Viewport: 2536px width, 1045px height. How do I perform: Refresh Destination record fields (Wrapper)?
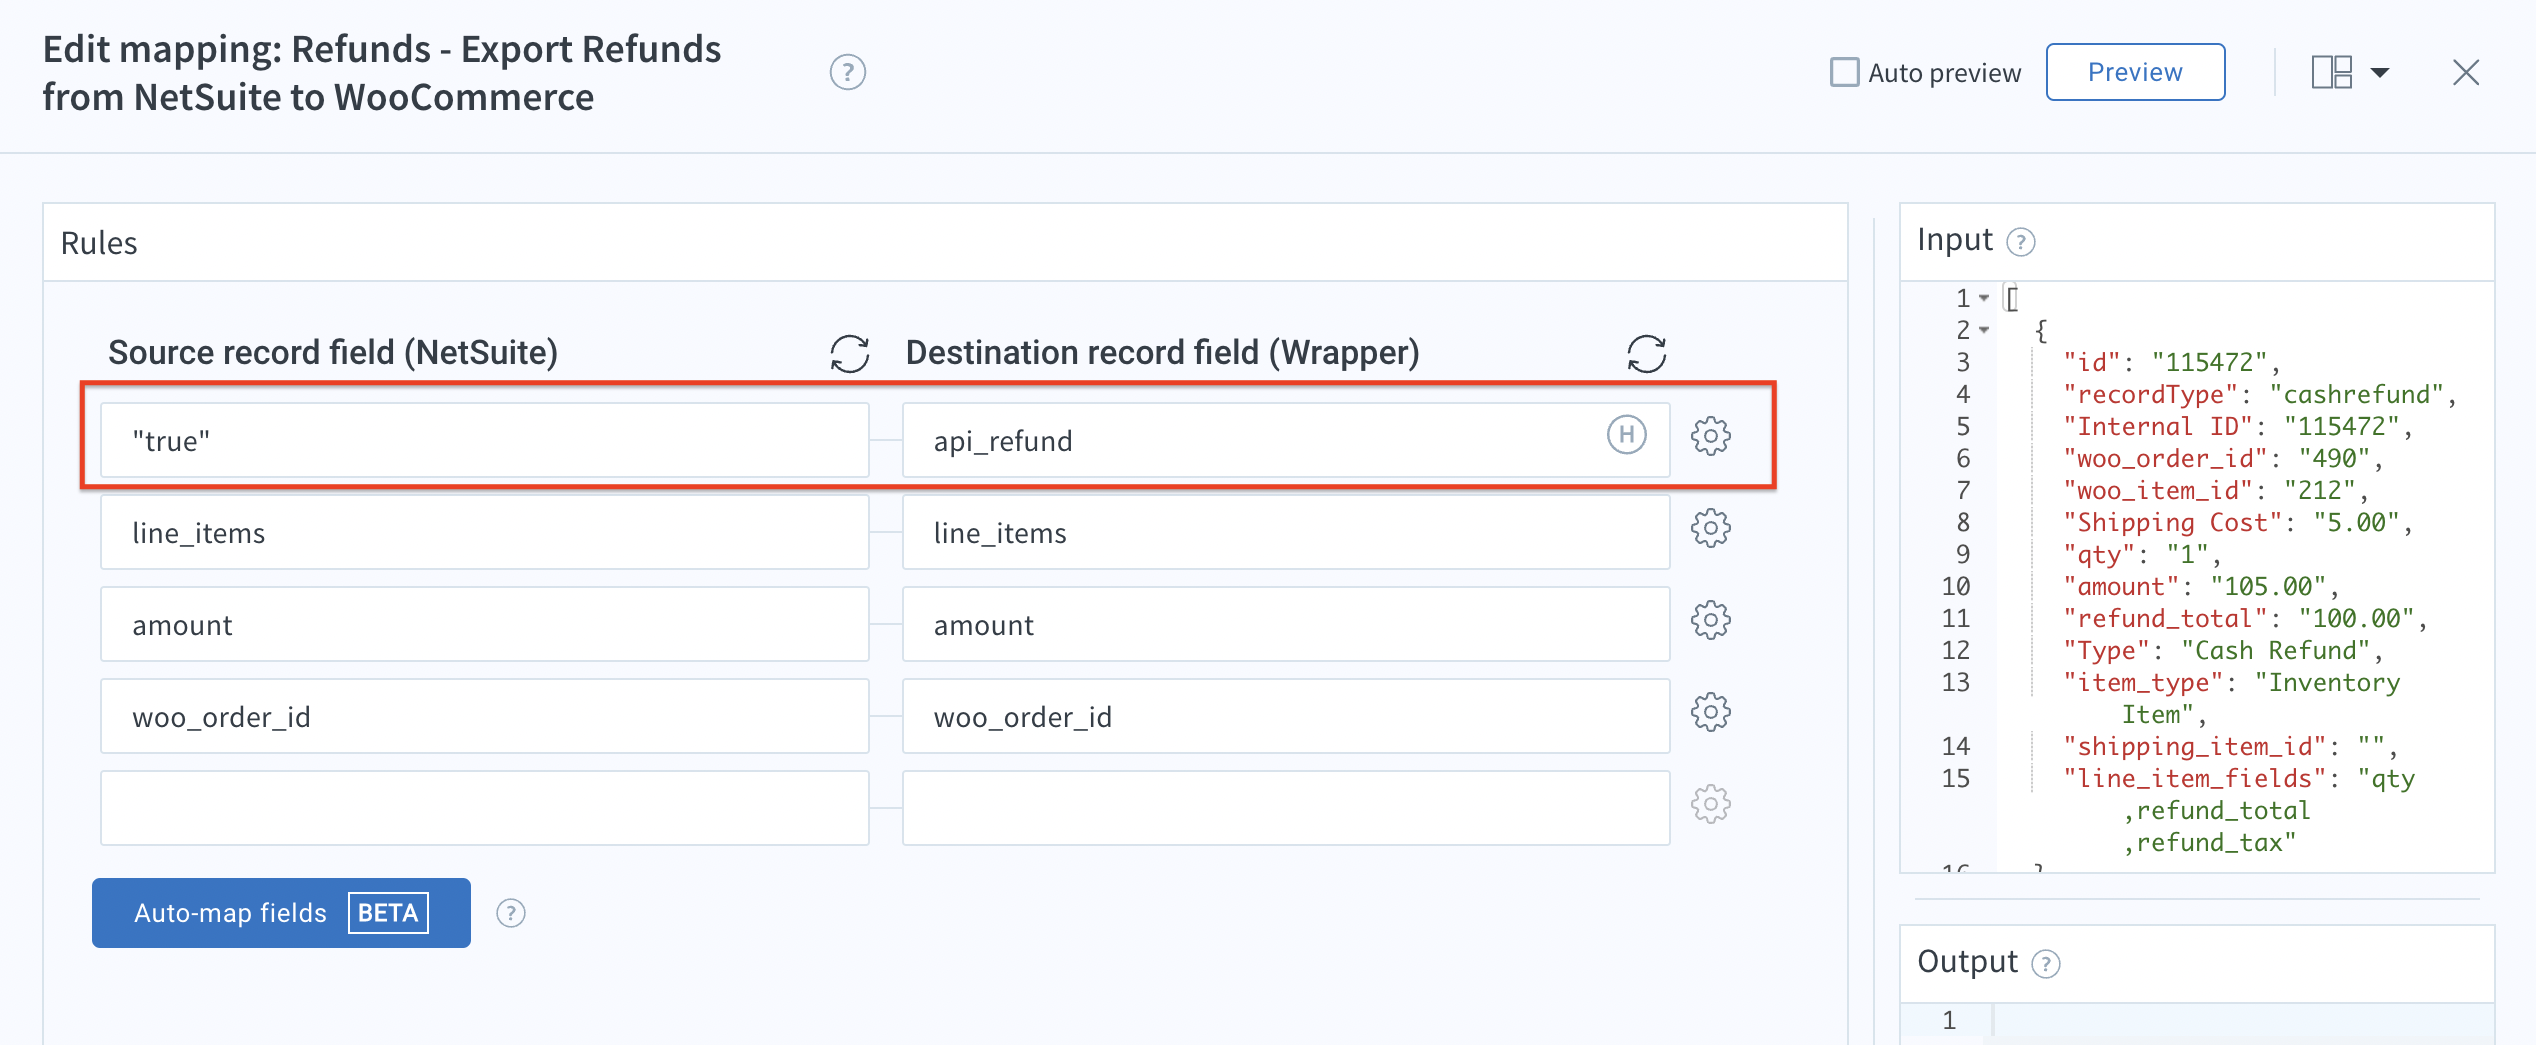[x=1646, y=353]
